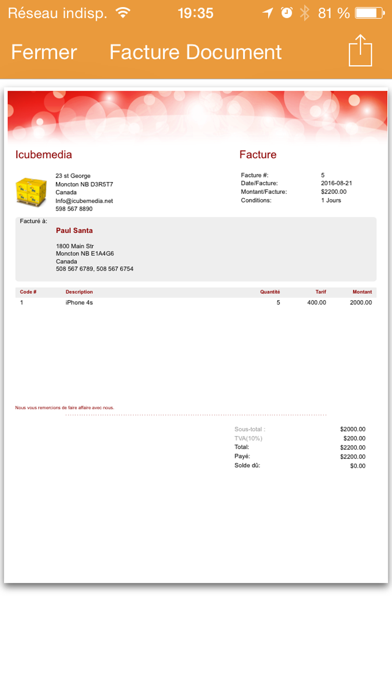The image size is (392, 696).
Task: Select the Sous-total $2000.00 amount
Action: click(353, 429)
